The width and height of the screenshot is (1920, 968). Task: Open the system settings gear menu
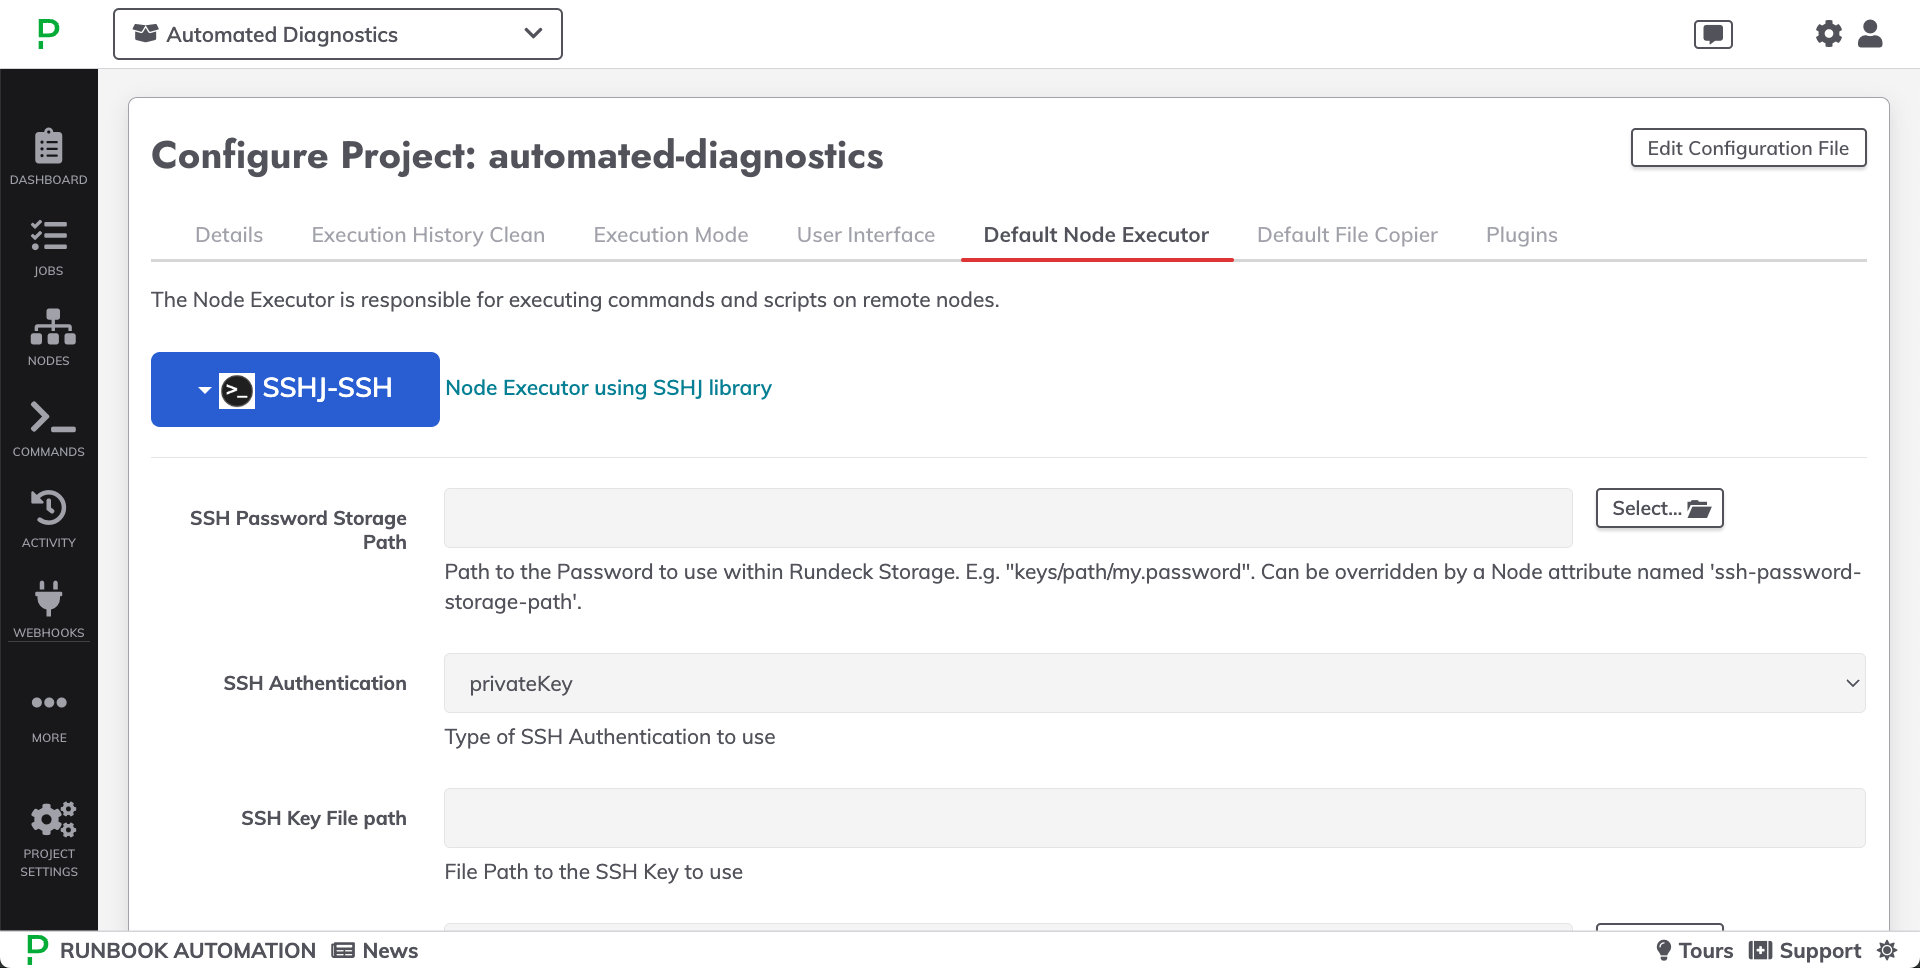pyautogui.click(x=1828, y=34)
